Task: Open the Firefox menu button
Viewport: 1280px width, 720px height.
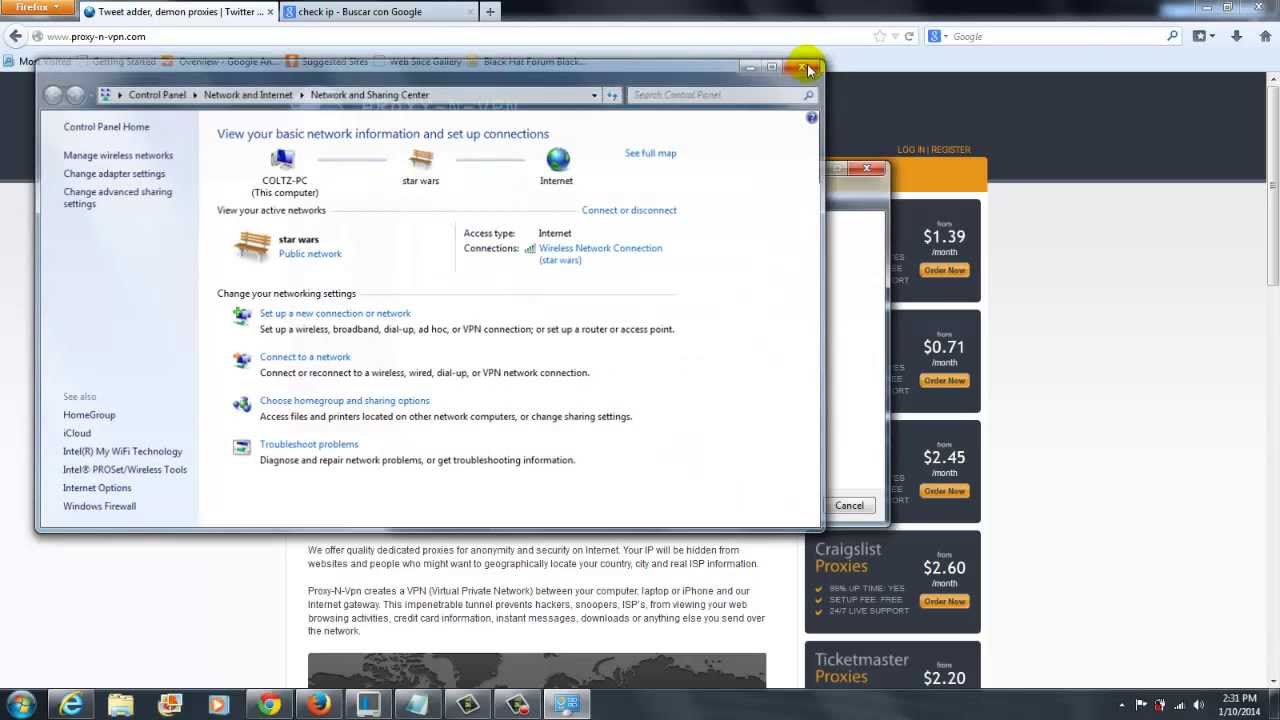Action: [x=38, y=7]
